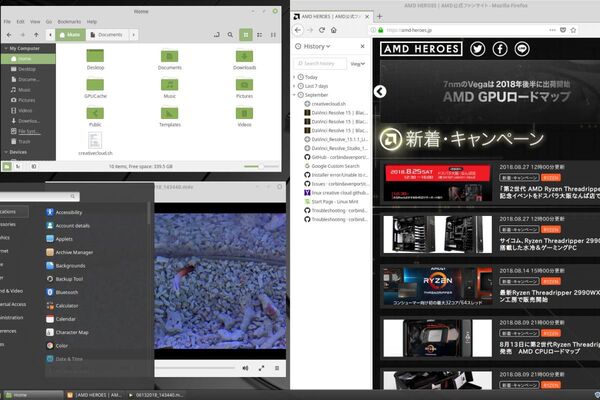This screenshot has height=400, width=600.
Task: Collapse the Devices sidebar section
Action: click(x=6, y=152)
